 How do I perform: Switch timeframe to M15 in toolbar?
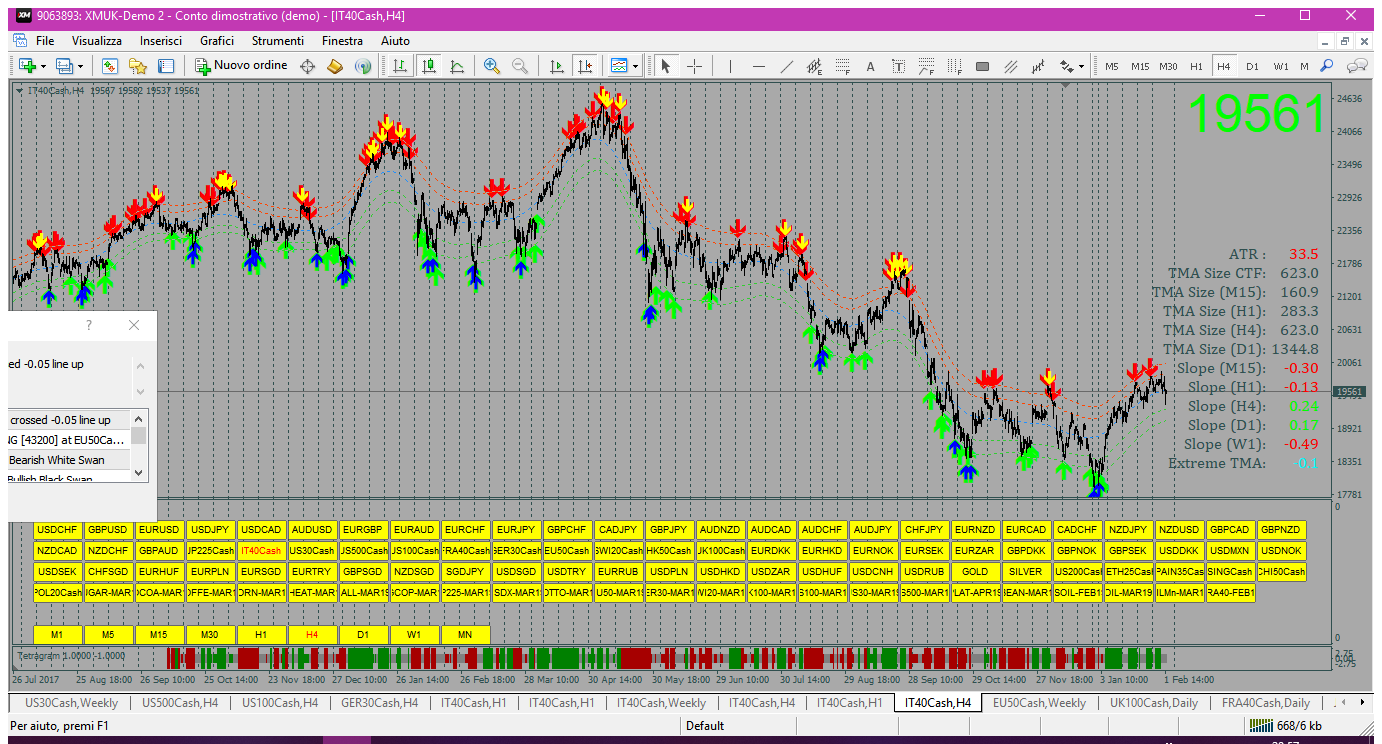point(1140,66)
